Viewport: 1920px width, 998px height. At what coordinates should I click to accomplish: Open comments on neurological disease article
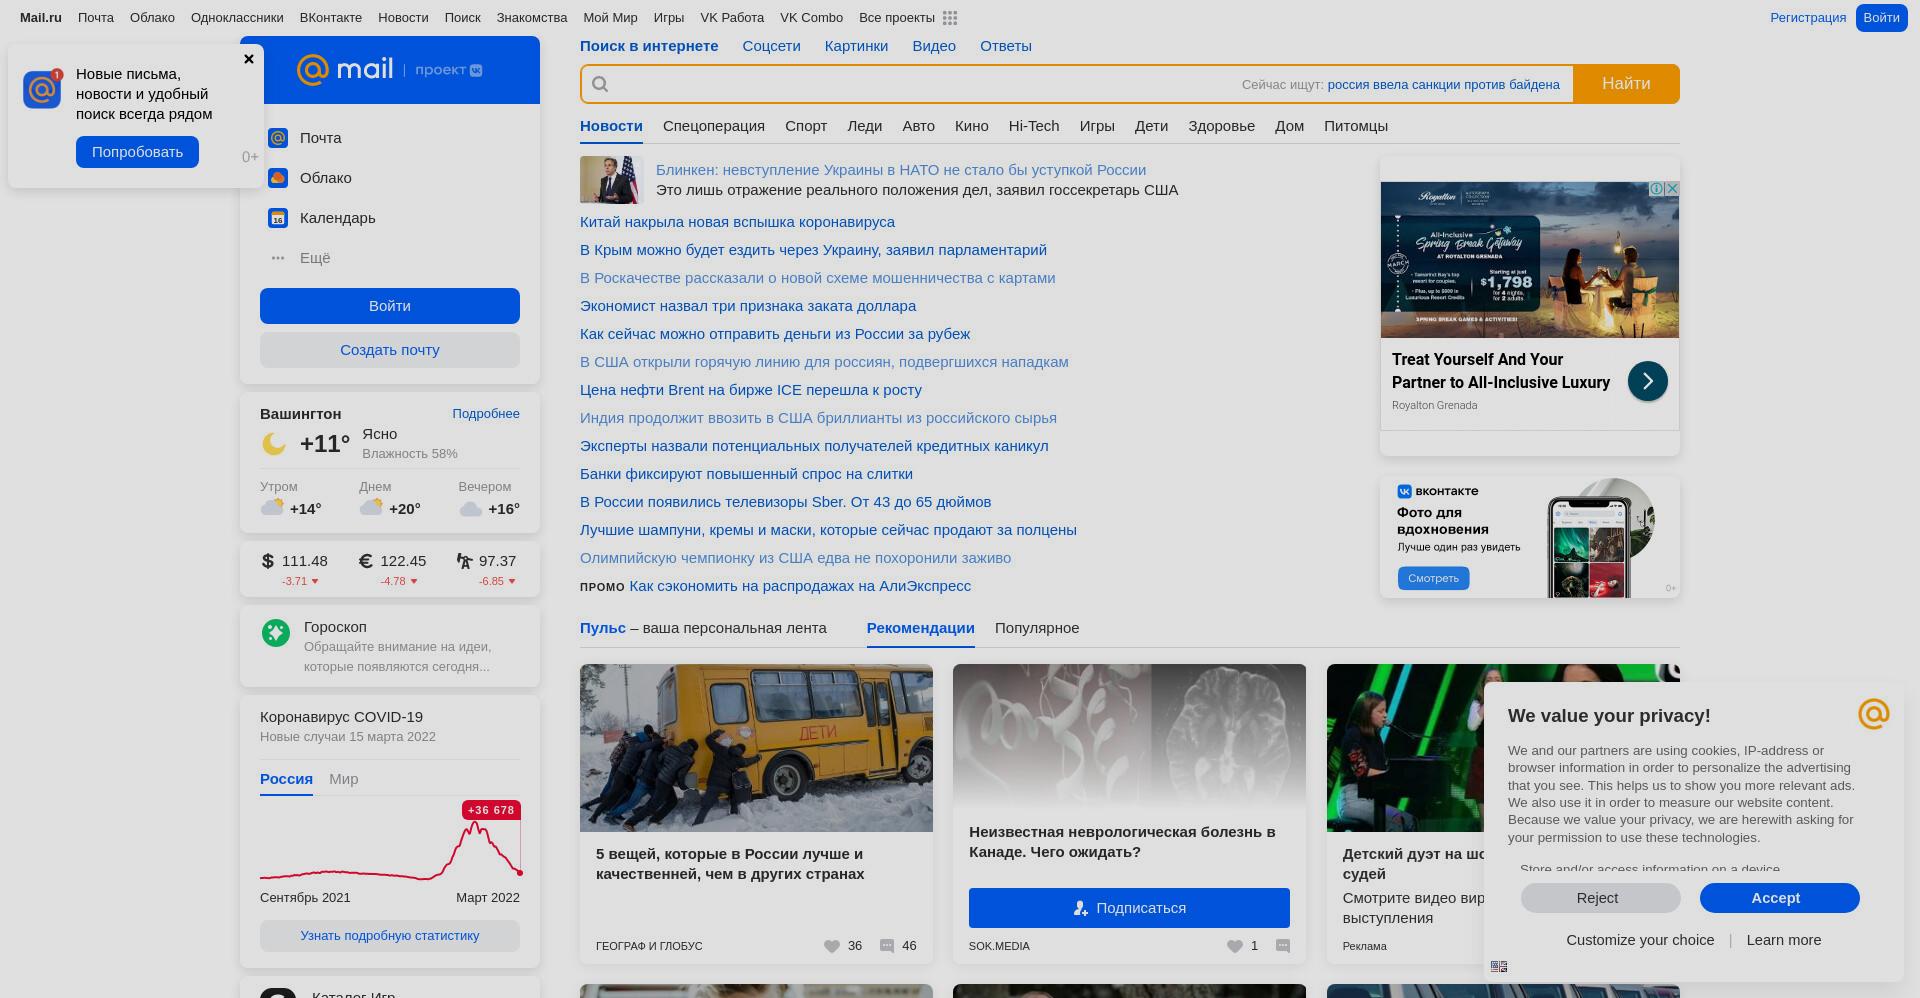coord(1283,946)
